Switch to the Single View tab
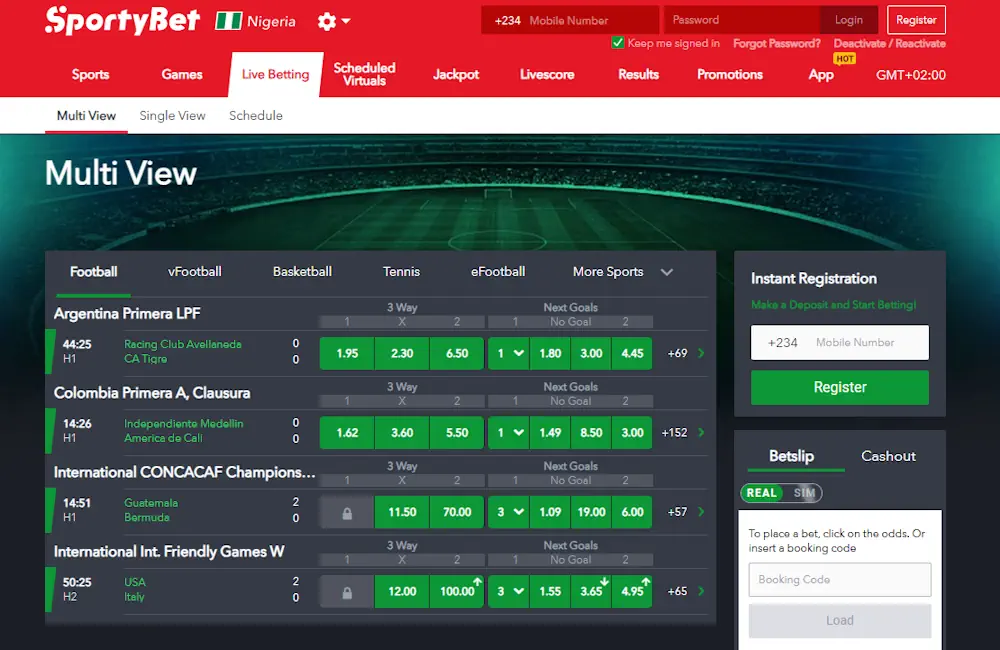The width and height of the screenshot is (1000, 650). click(172, 115)
